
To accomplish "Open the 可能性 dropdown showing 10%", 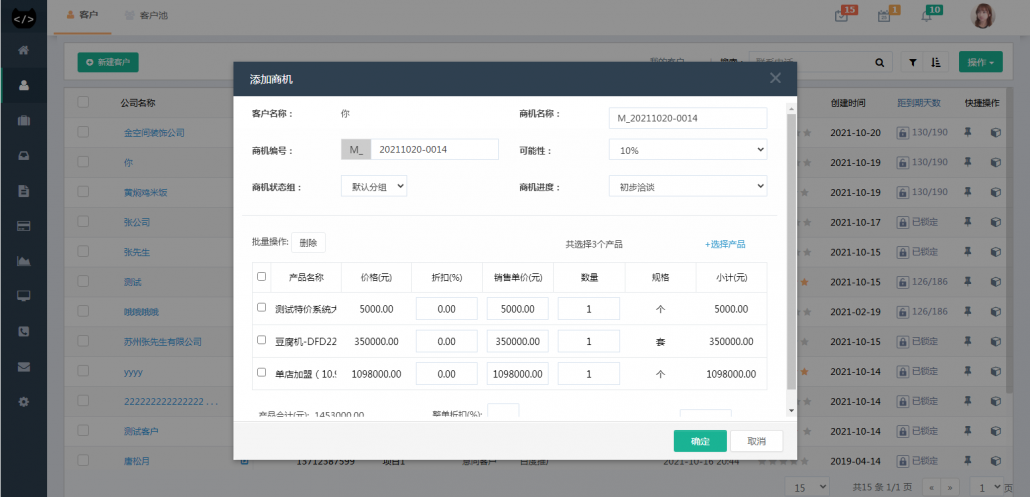I will pyautogui.click(x=687, y=150).
